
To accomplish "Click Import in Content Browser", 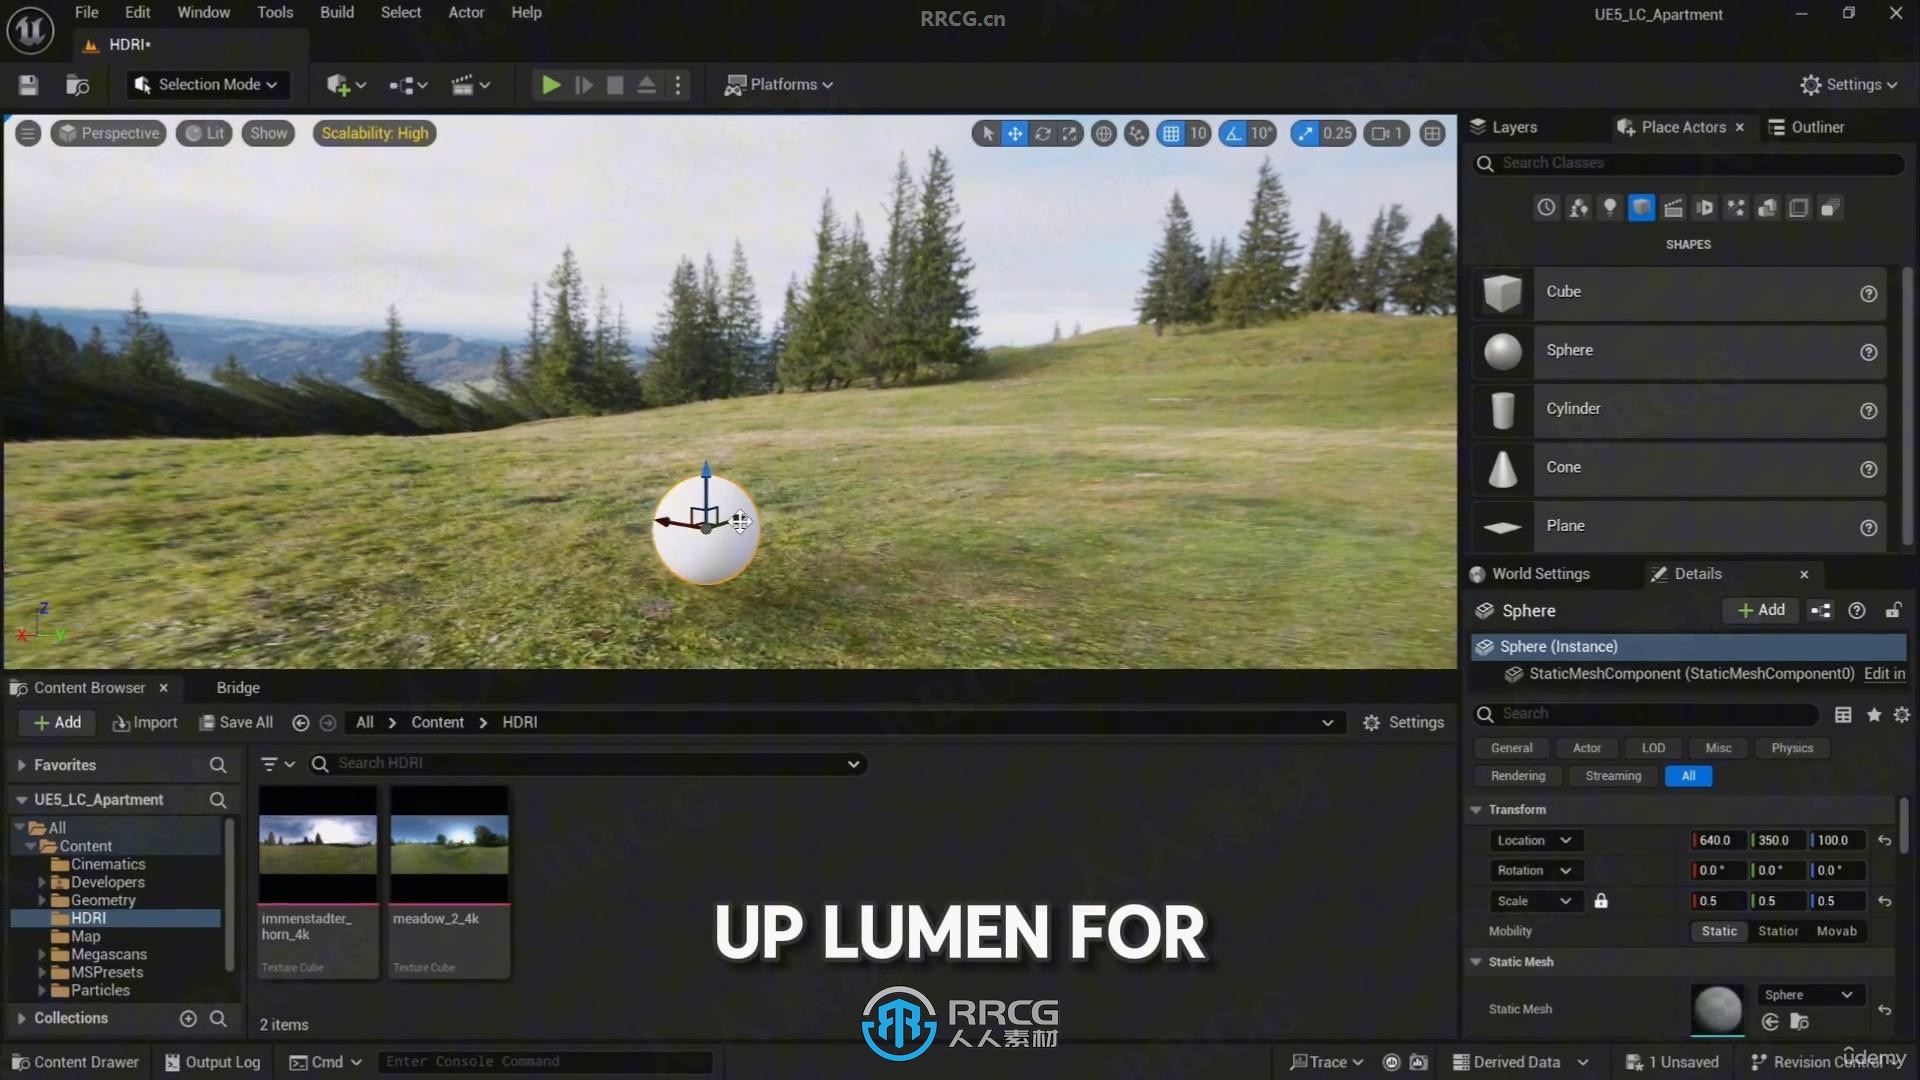I will 145,723.
